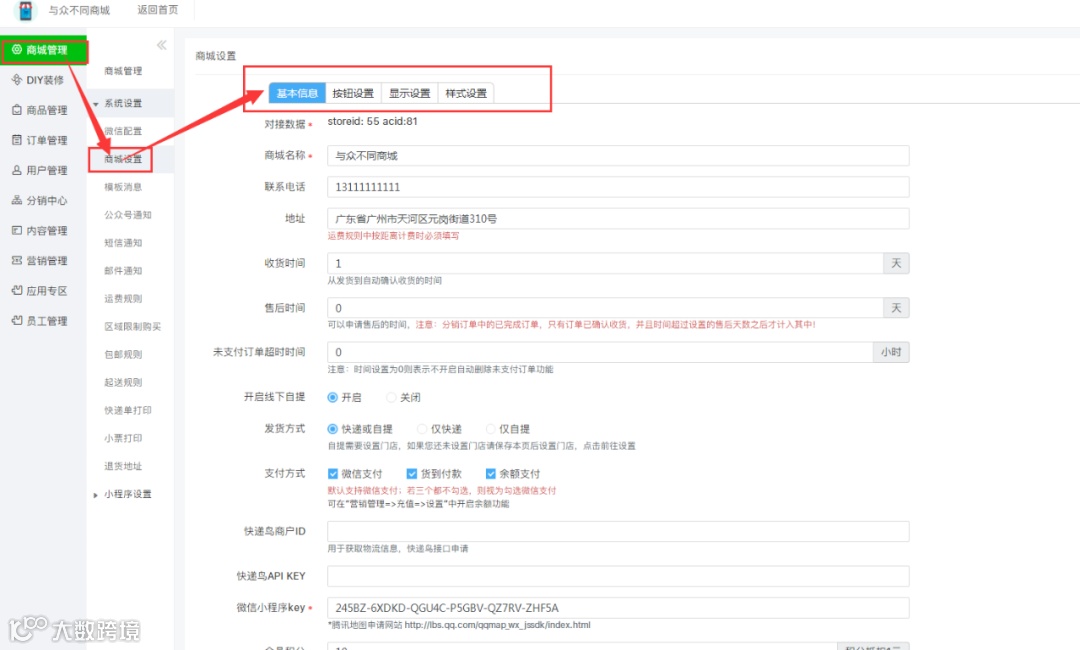This screenshot has height=650, width=1080.
Task: Open 模板消息 submenu item
Action: point(123,187)
